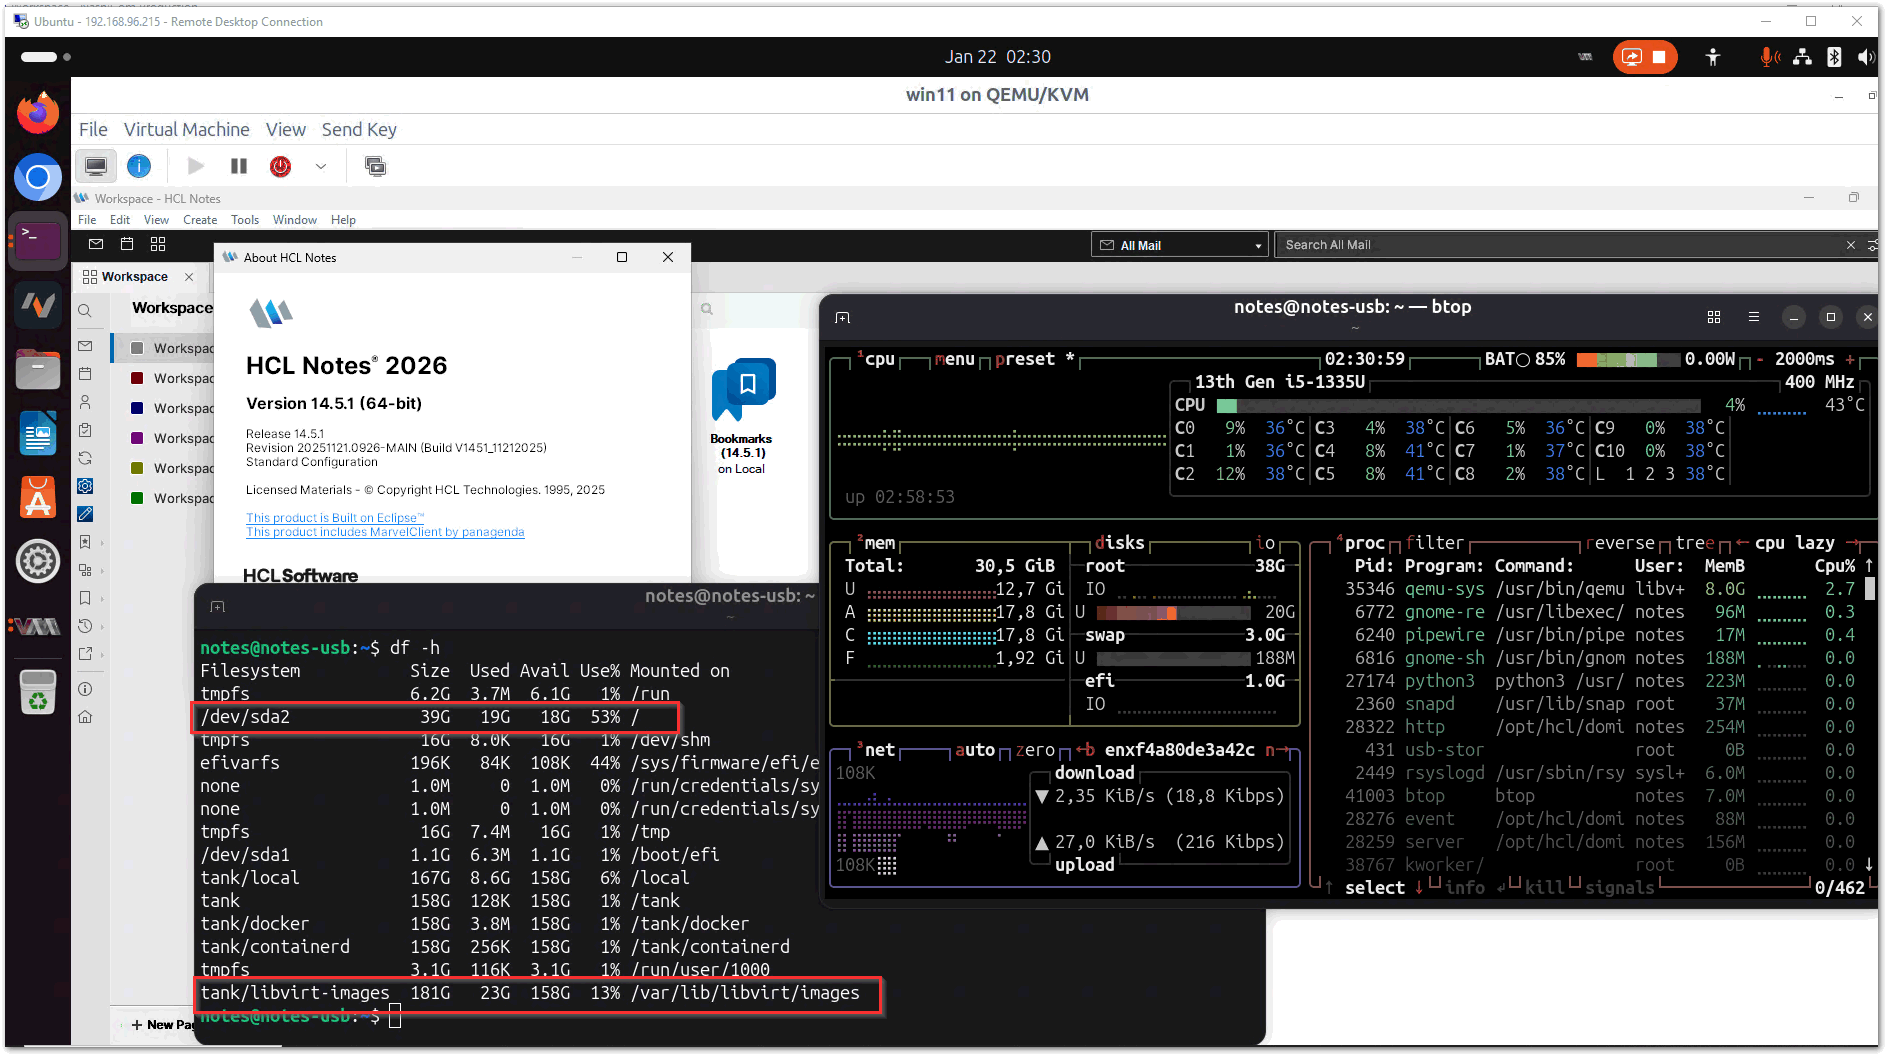Power off the VM with the red button

(280, 166)
